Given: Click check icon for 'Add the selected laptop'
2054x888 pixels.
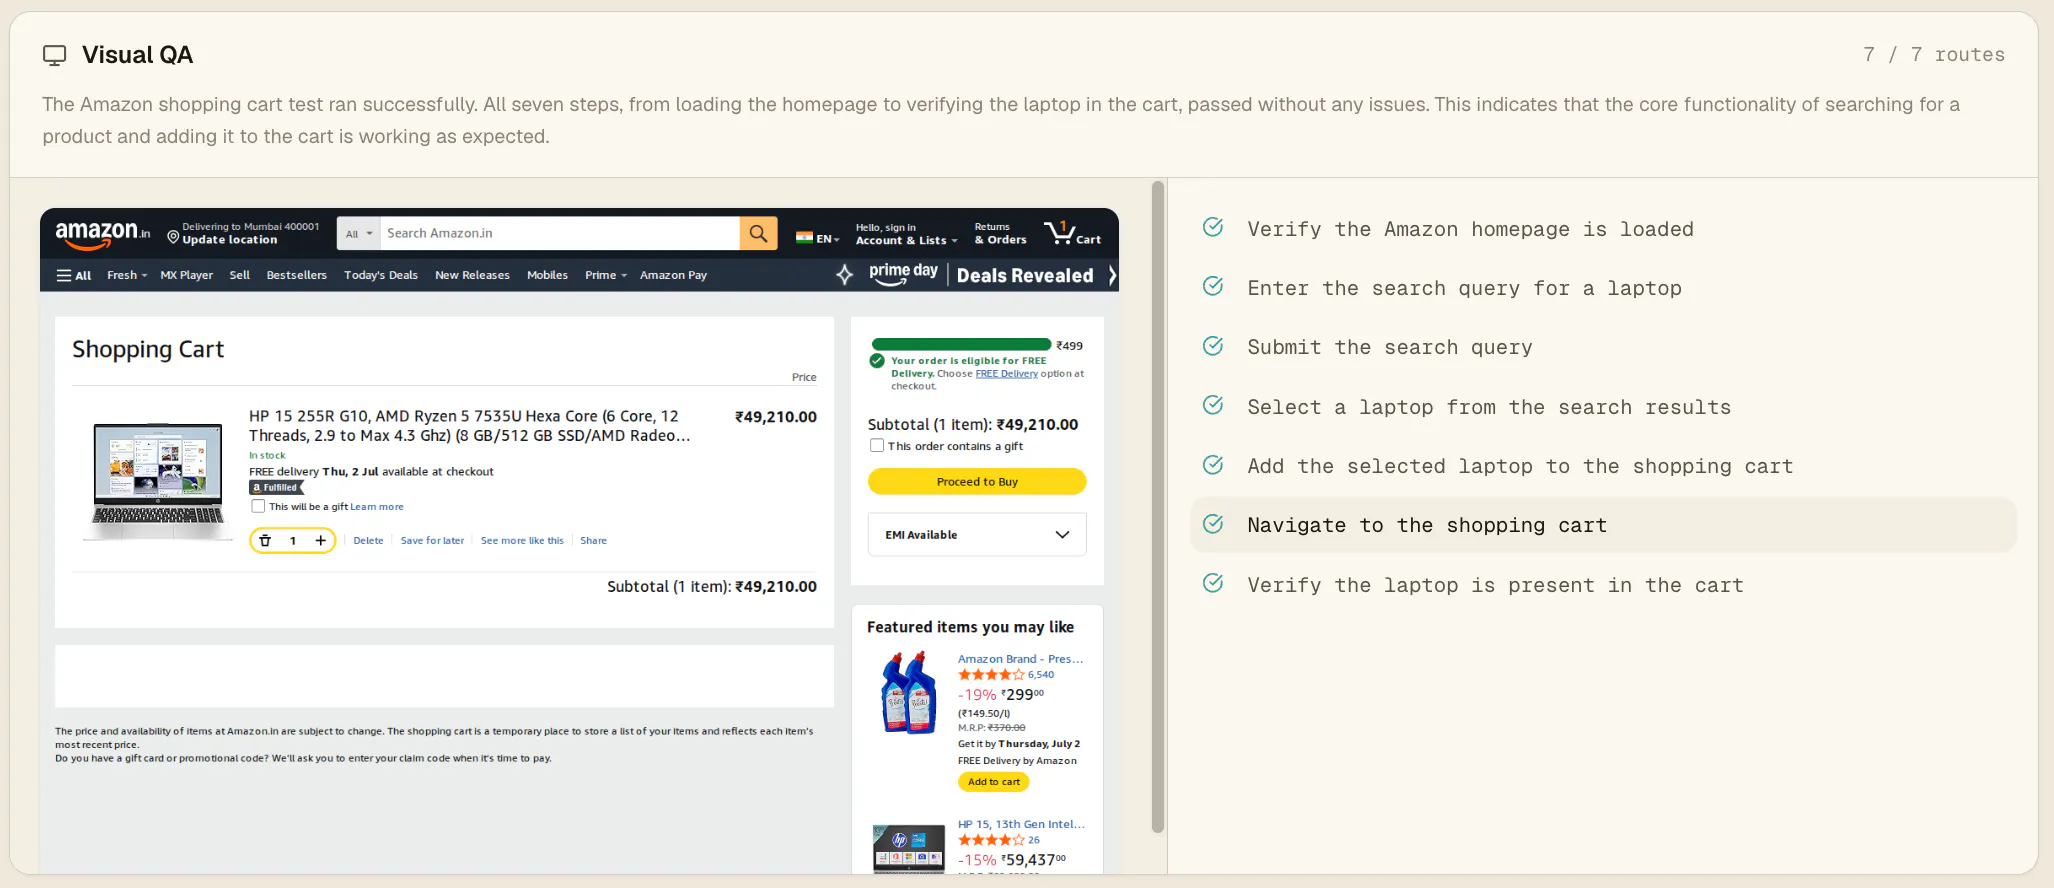Looking at the screenshot, I should click(x=1213, y=465).
